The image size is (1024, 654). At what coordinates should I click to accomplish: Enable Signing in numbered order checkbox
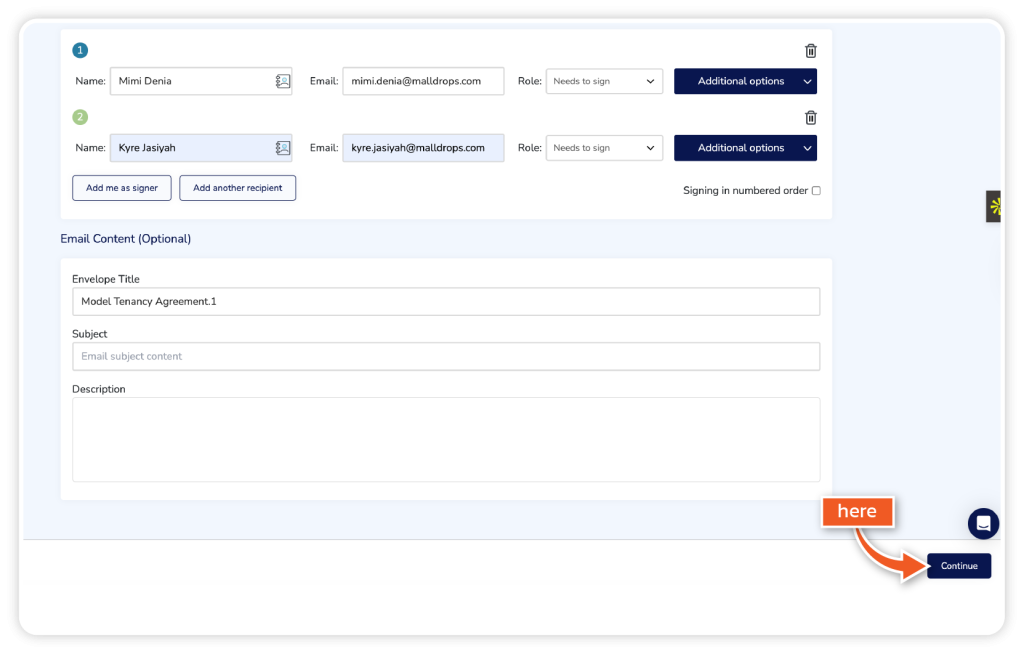(816, 191)
